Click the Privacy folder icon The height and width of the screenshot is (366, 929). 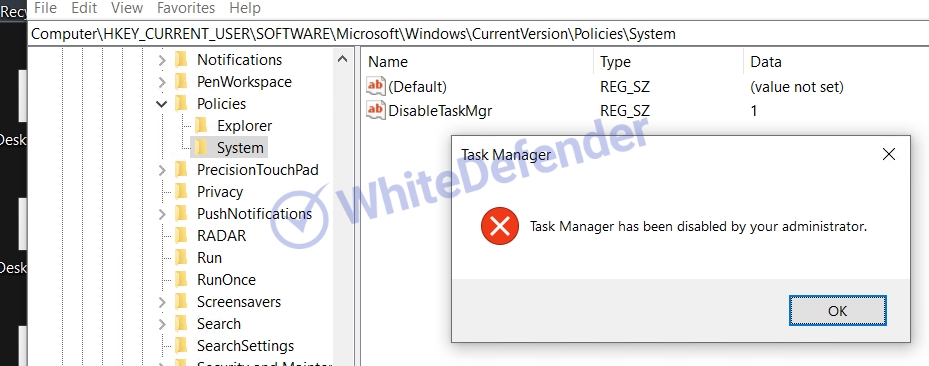[181, 191]
